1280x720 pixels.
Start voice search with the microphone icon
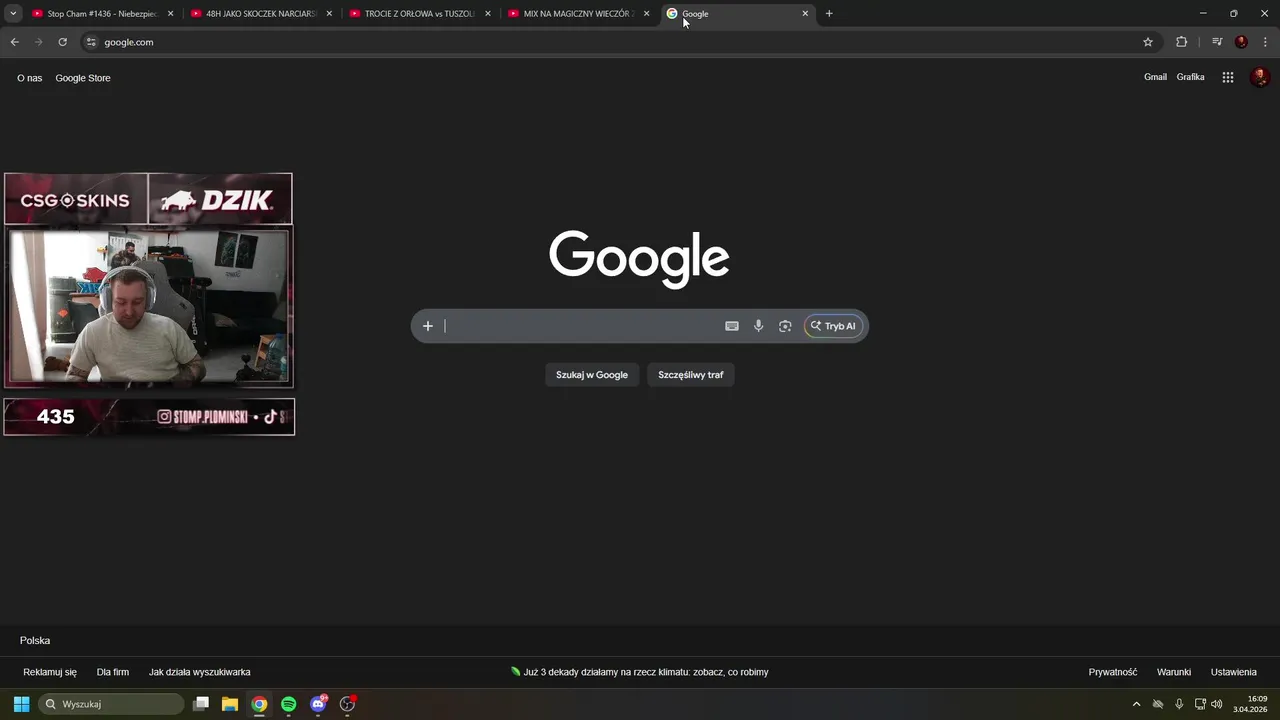758,326
